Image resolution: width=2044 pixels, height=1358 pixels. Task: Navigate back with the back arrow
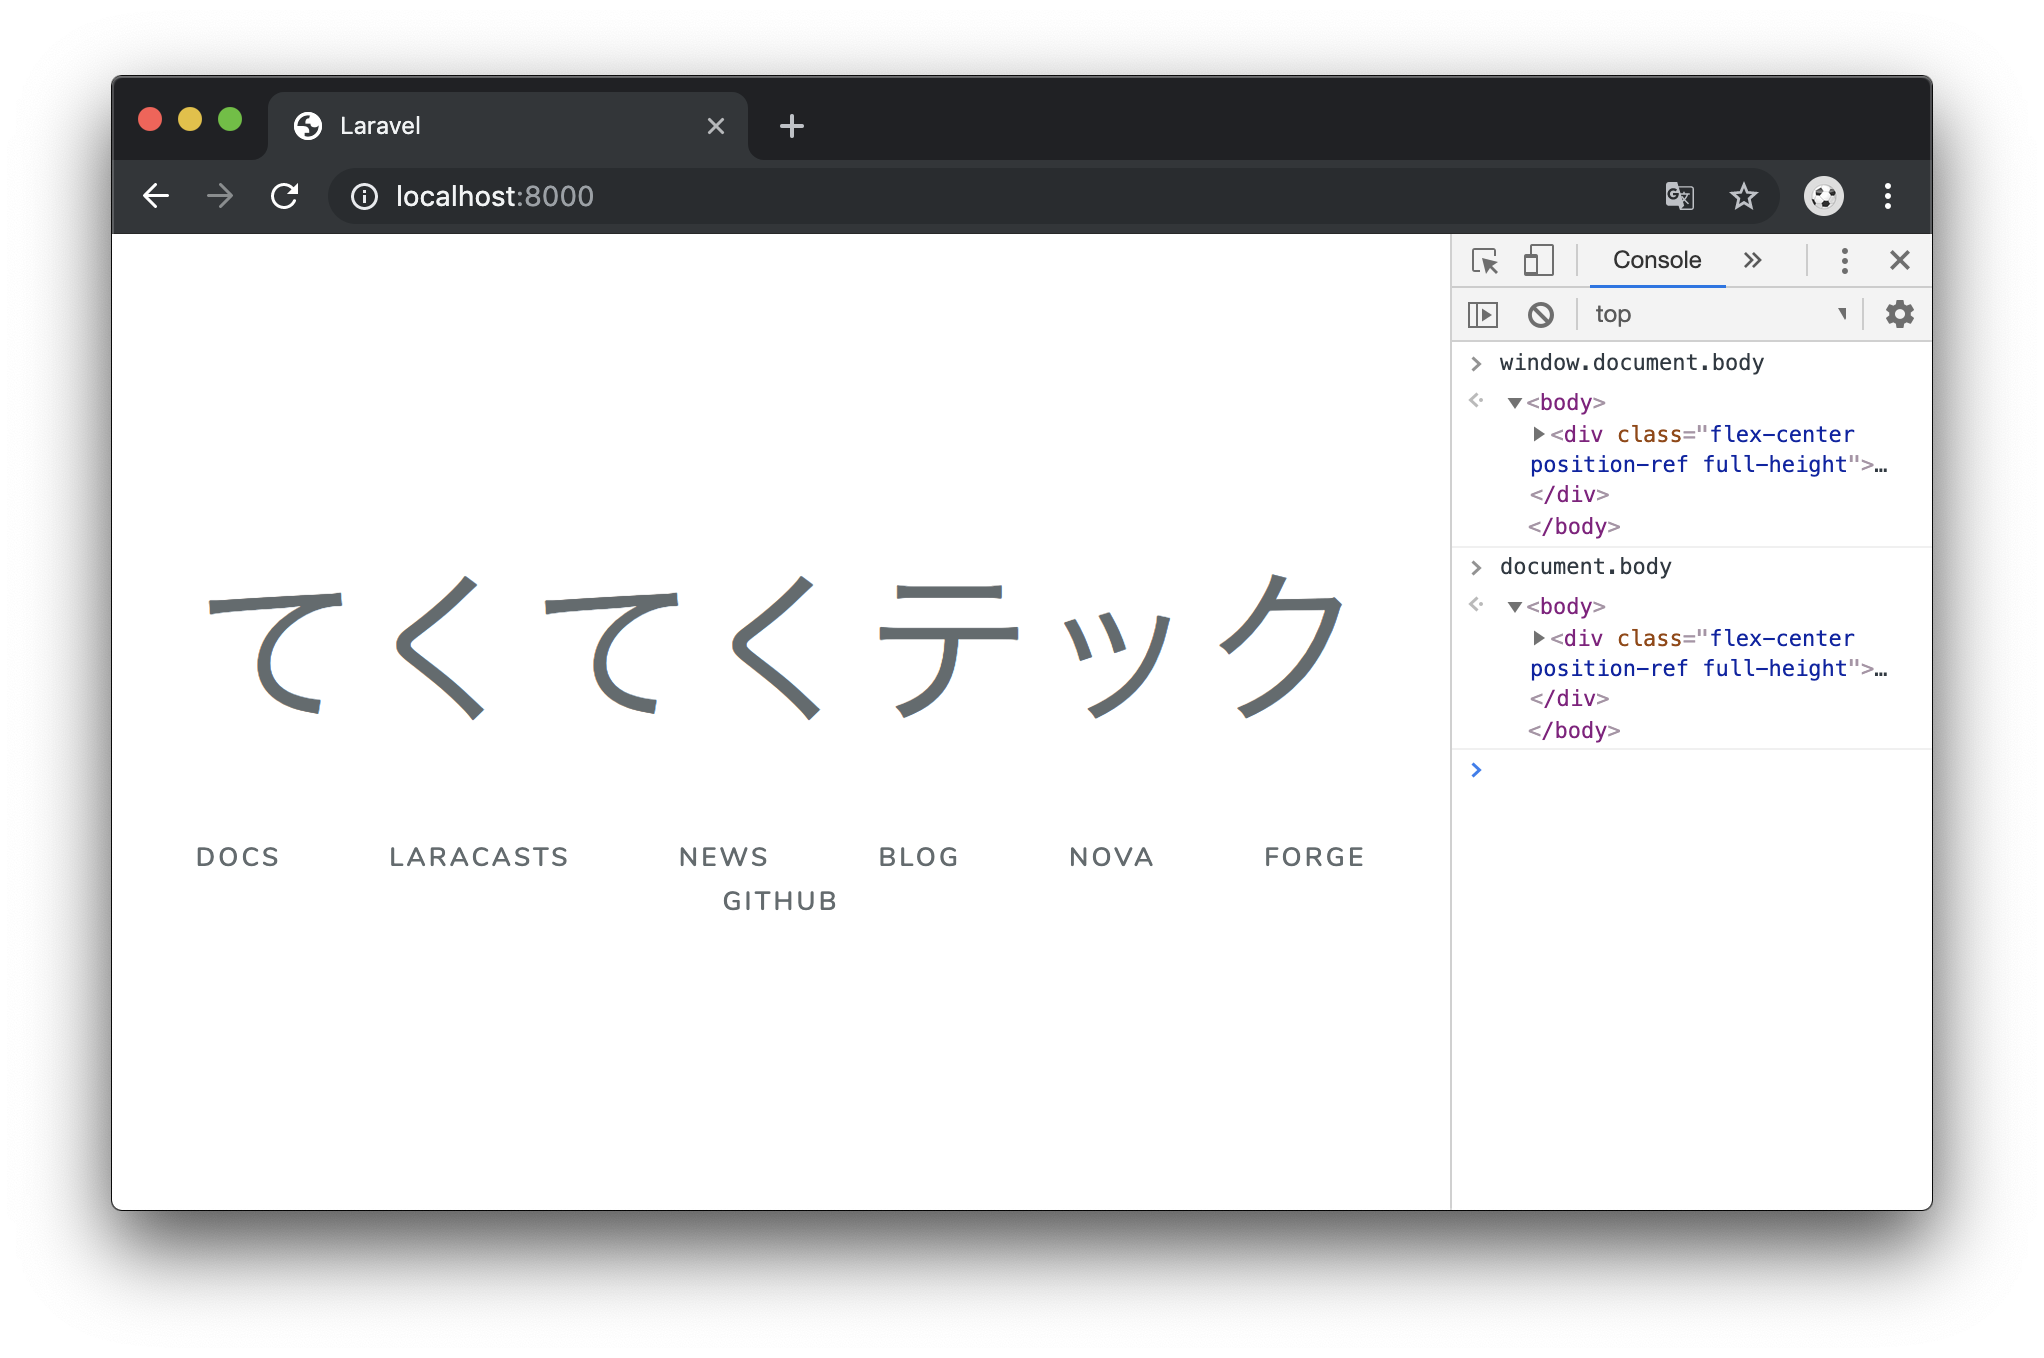(x=156, y=196)
